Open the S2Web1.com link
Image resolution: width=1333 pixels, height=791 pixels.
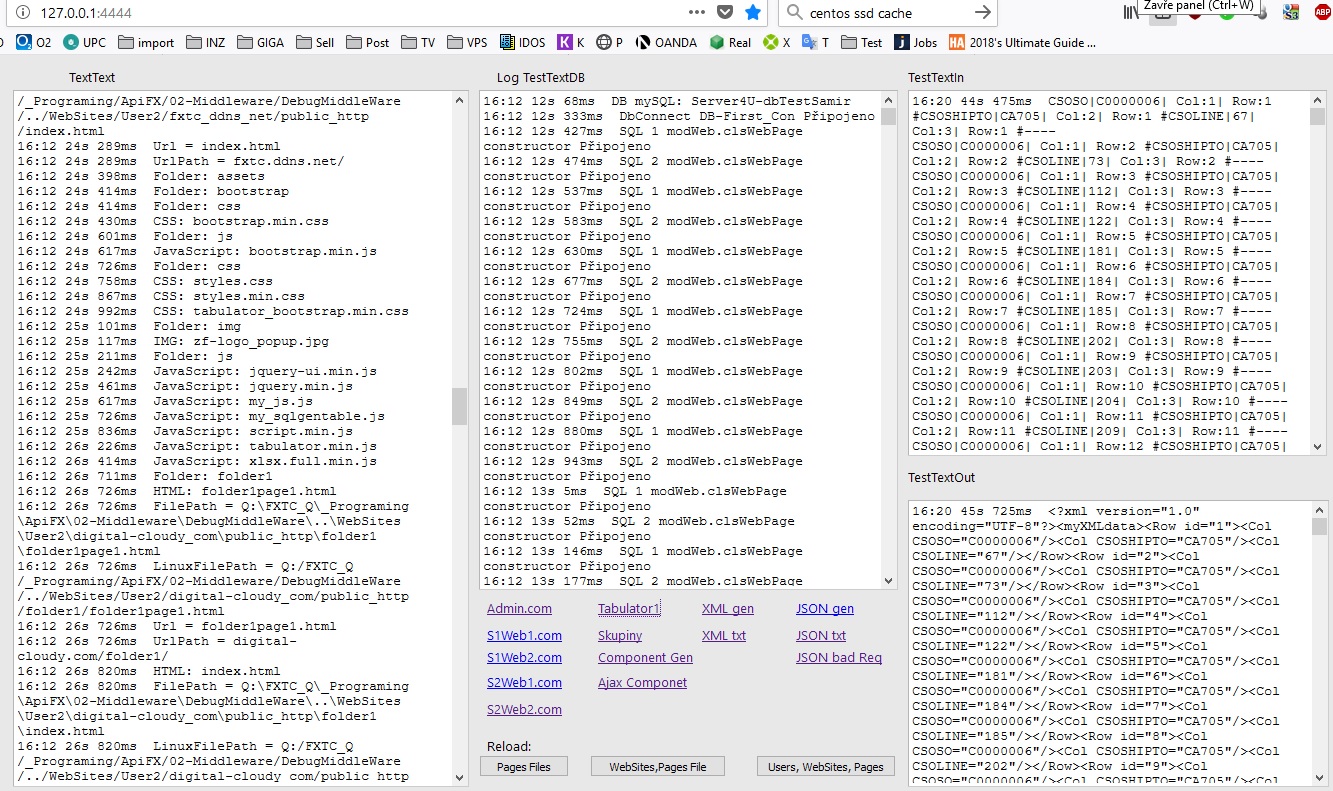pos(524,683)
